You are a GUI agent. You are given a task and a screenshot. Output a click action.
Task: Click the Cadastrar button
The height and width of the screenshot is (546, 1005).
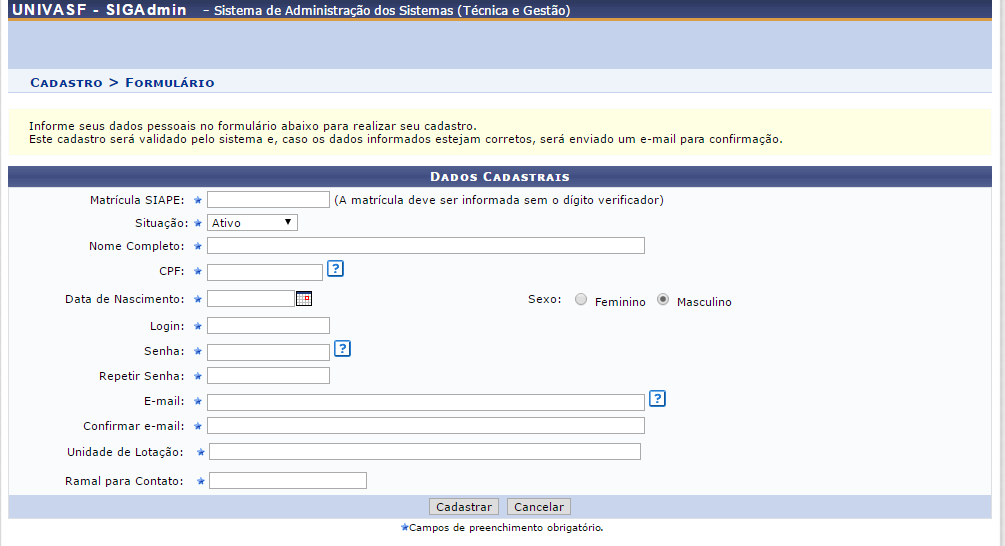click(464, 507)
